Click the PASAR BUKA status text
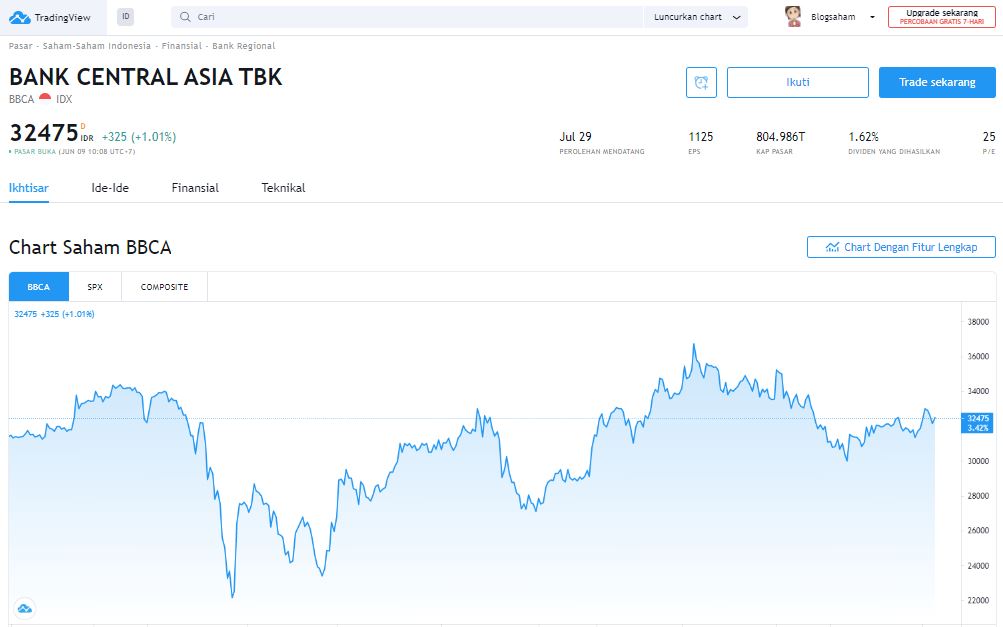The image size is (1003, 627). pyautogui.click(x=35, y=152)
